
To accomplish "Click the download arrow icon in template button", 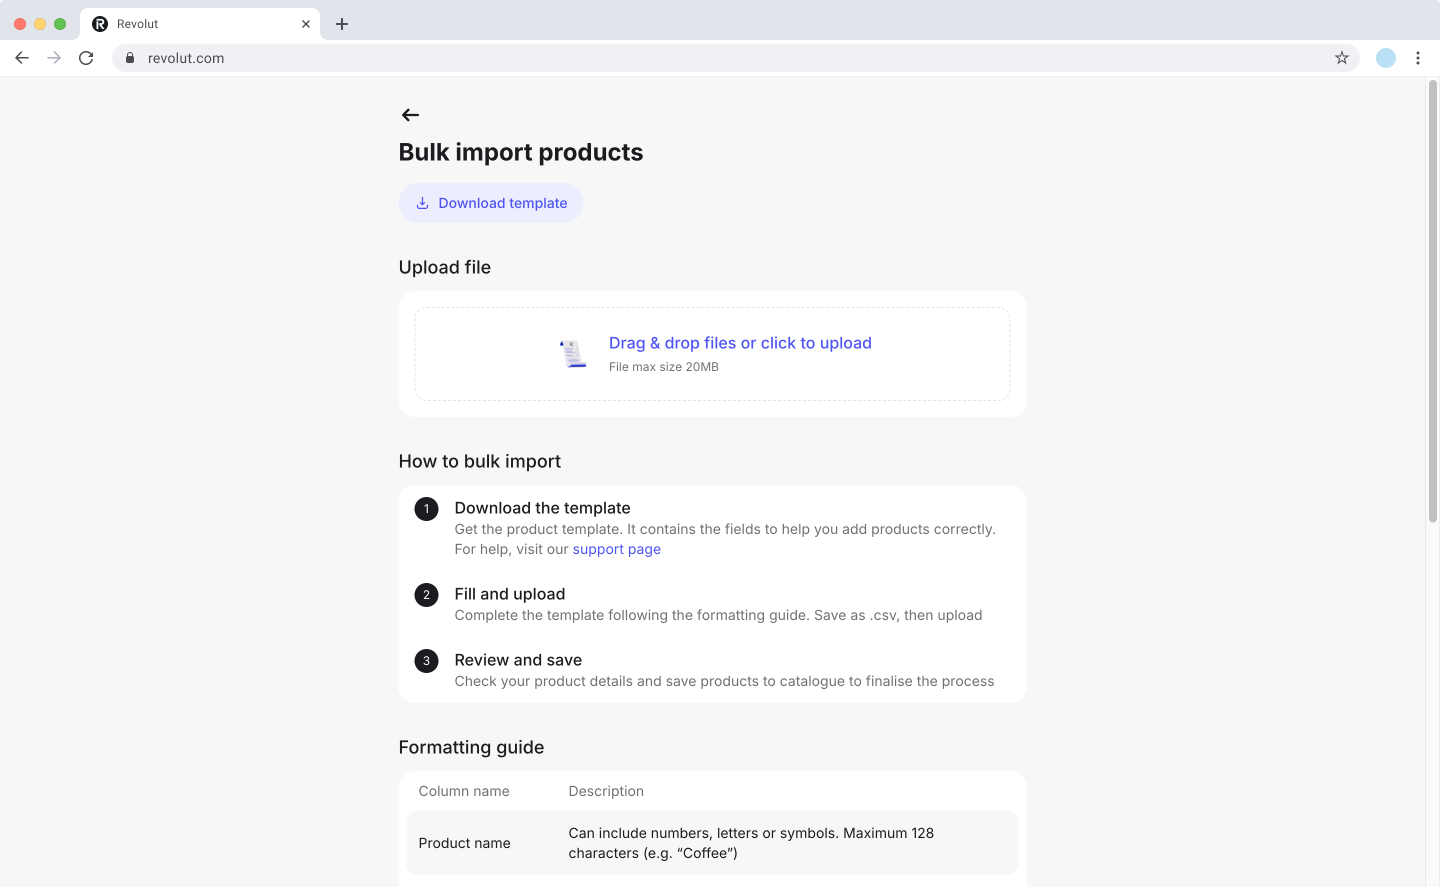I will 422,203.
